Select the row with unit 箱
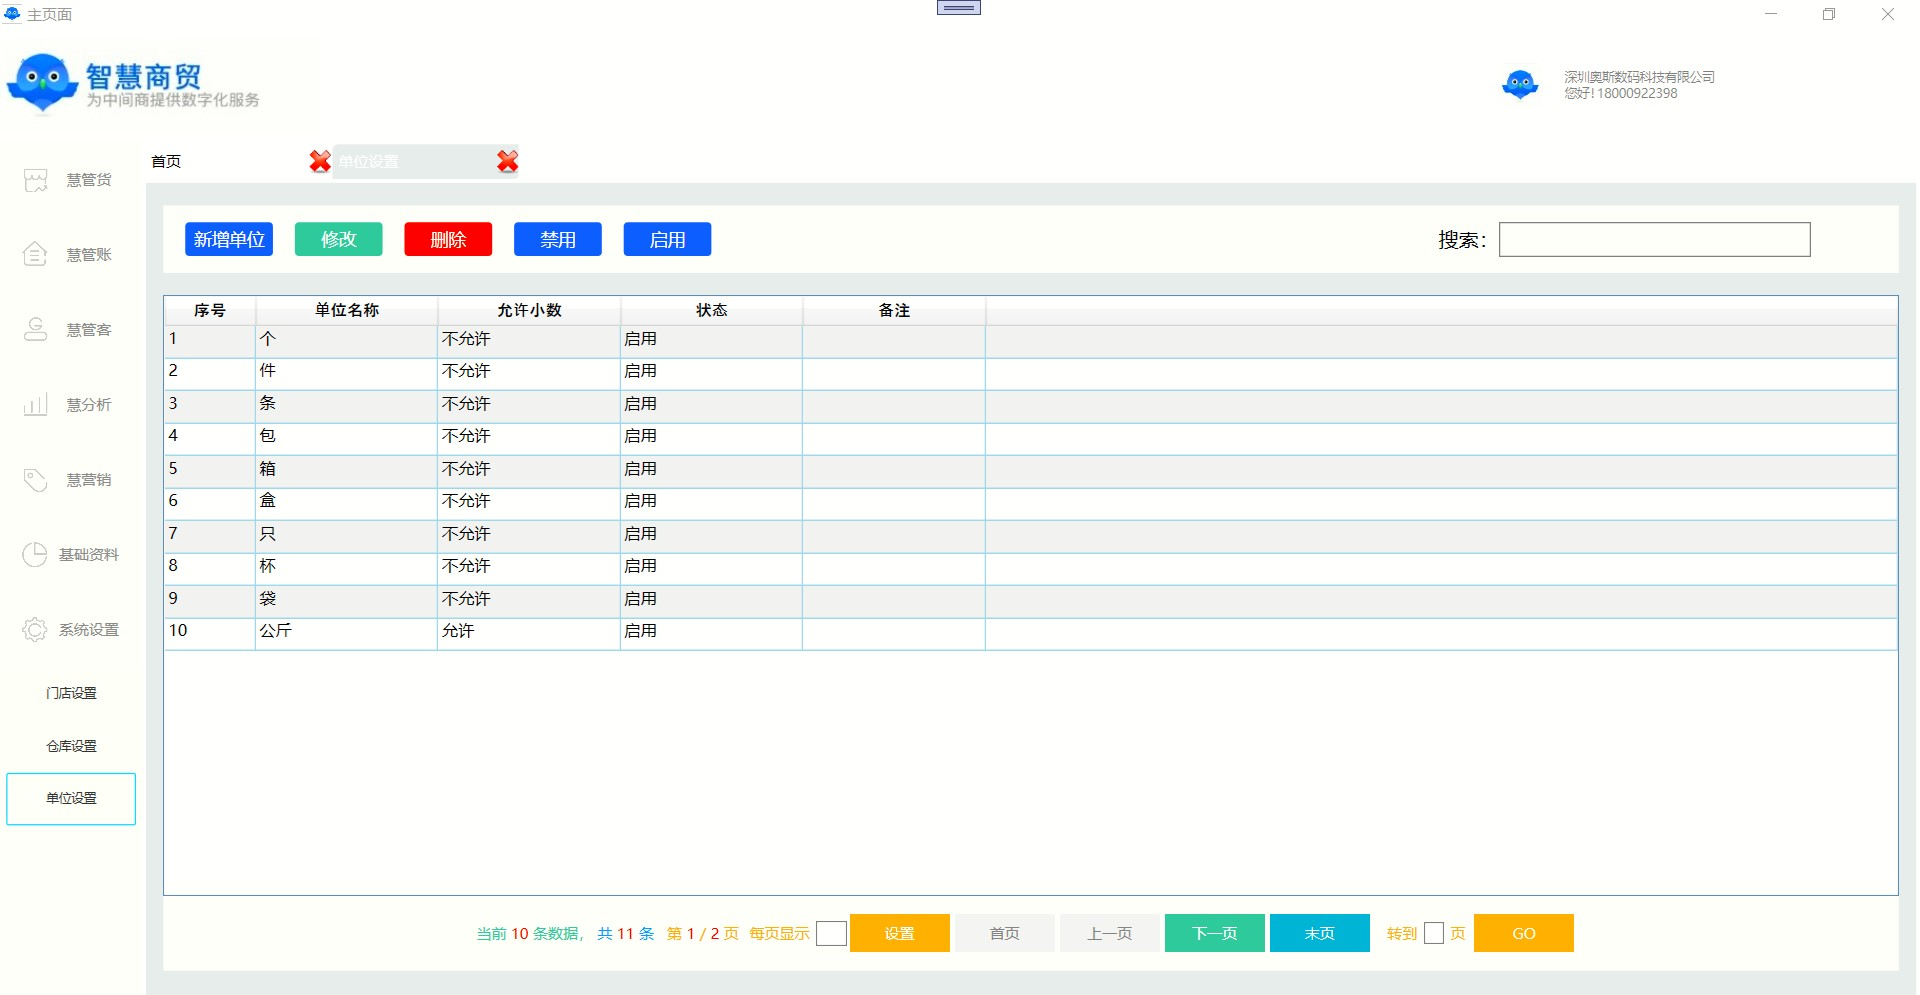The image size is (1920, 995). (1030, 471)
